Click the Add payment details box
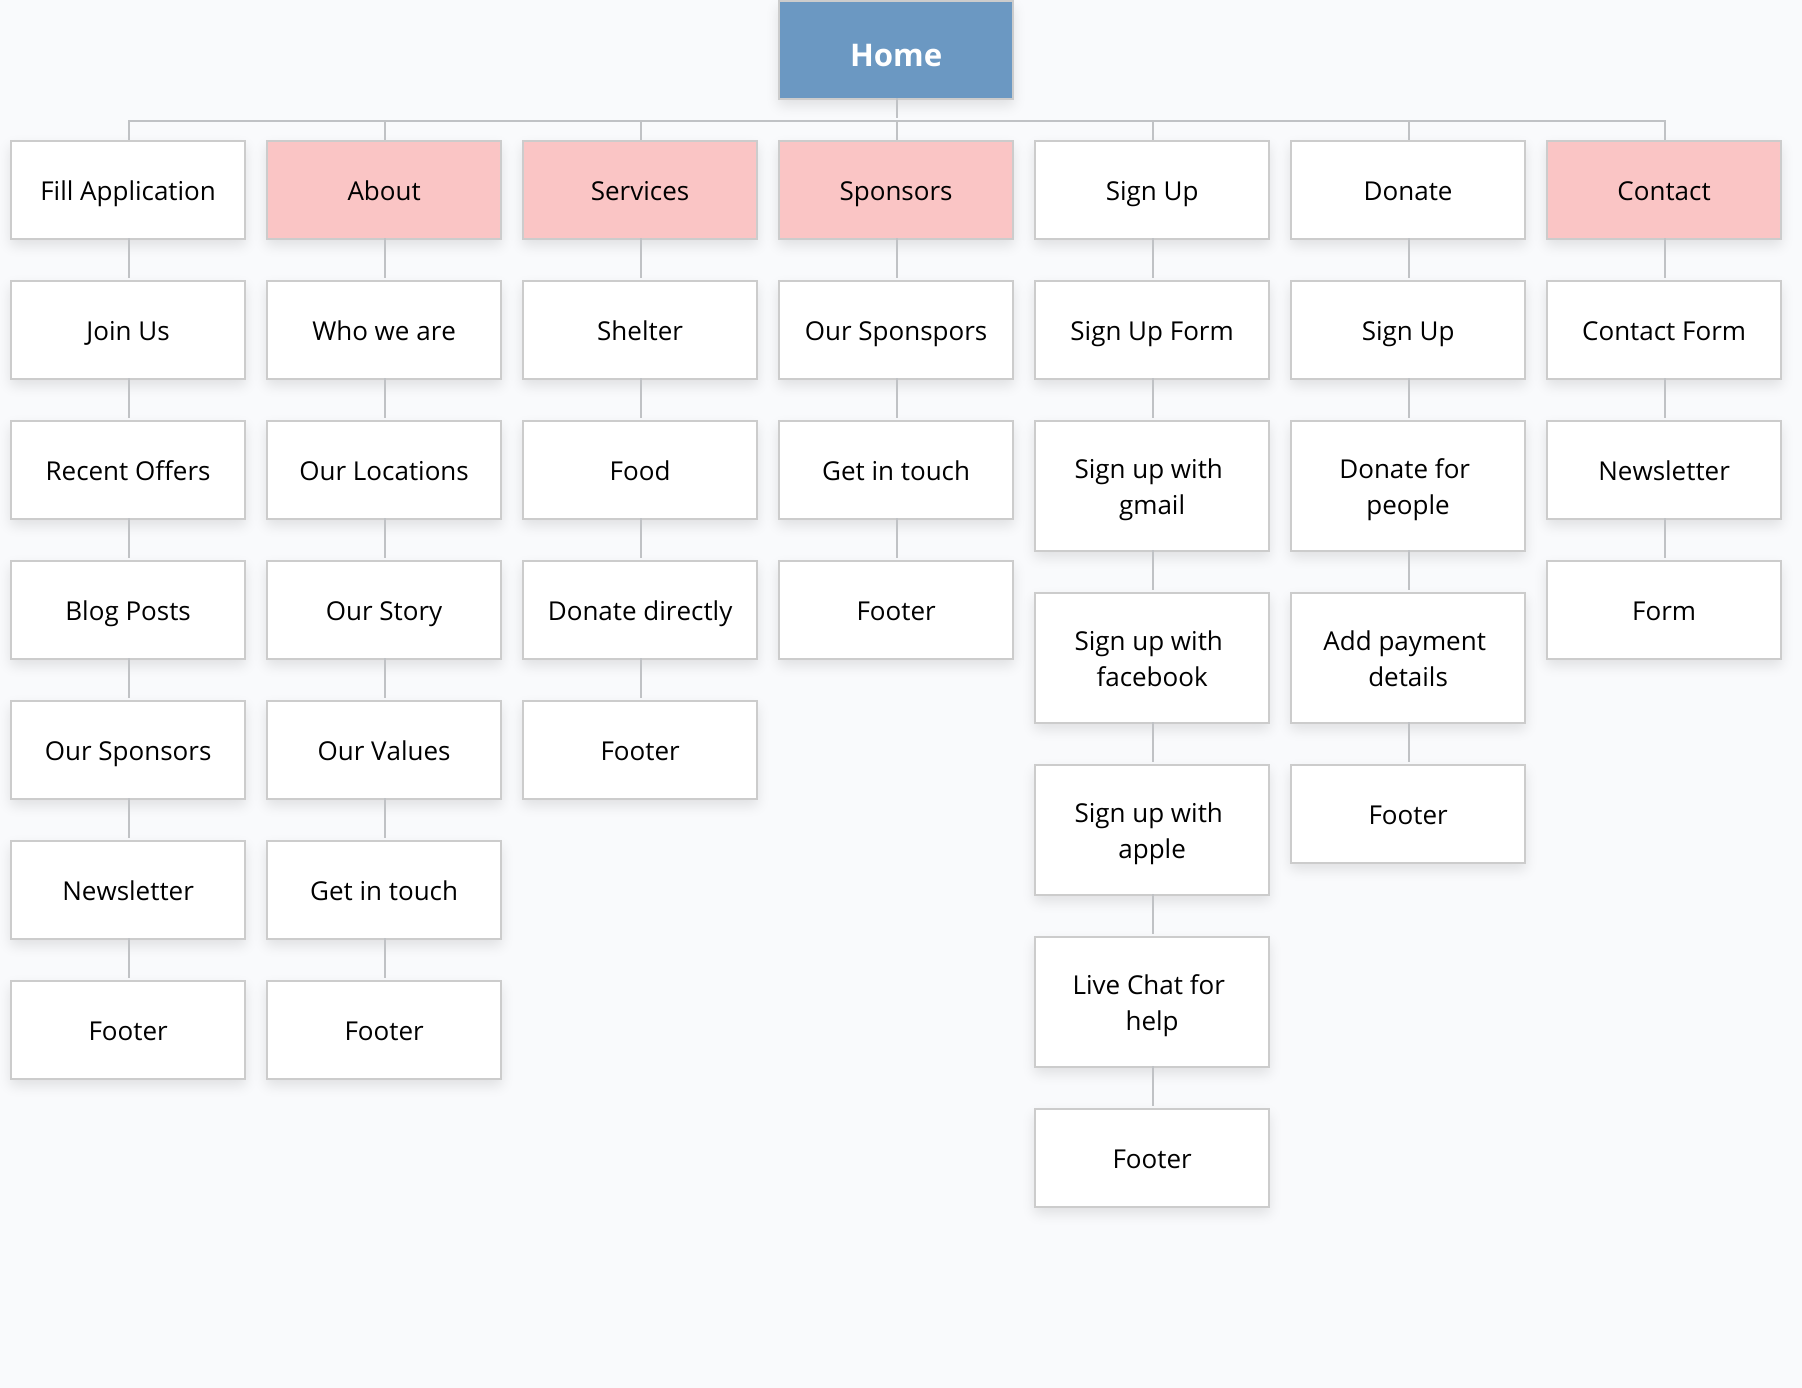1802x1388 pixels. click(1408, 658)
